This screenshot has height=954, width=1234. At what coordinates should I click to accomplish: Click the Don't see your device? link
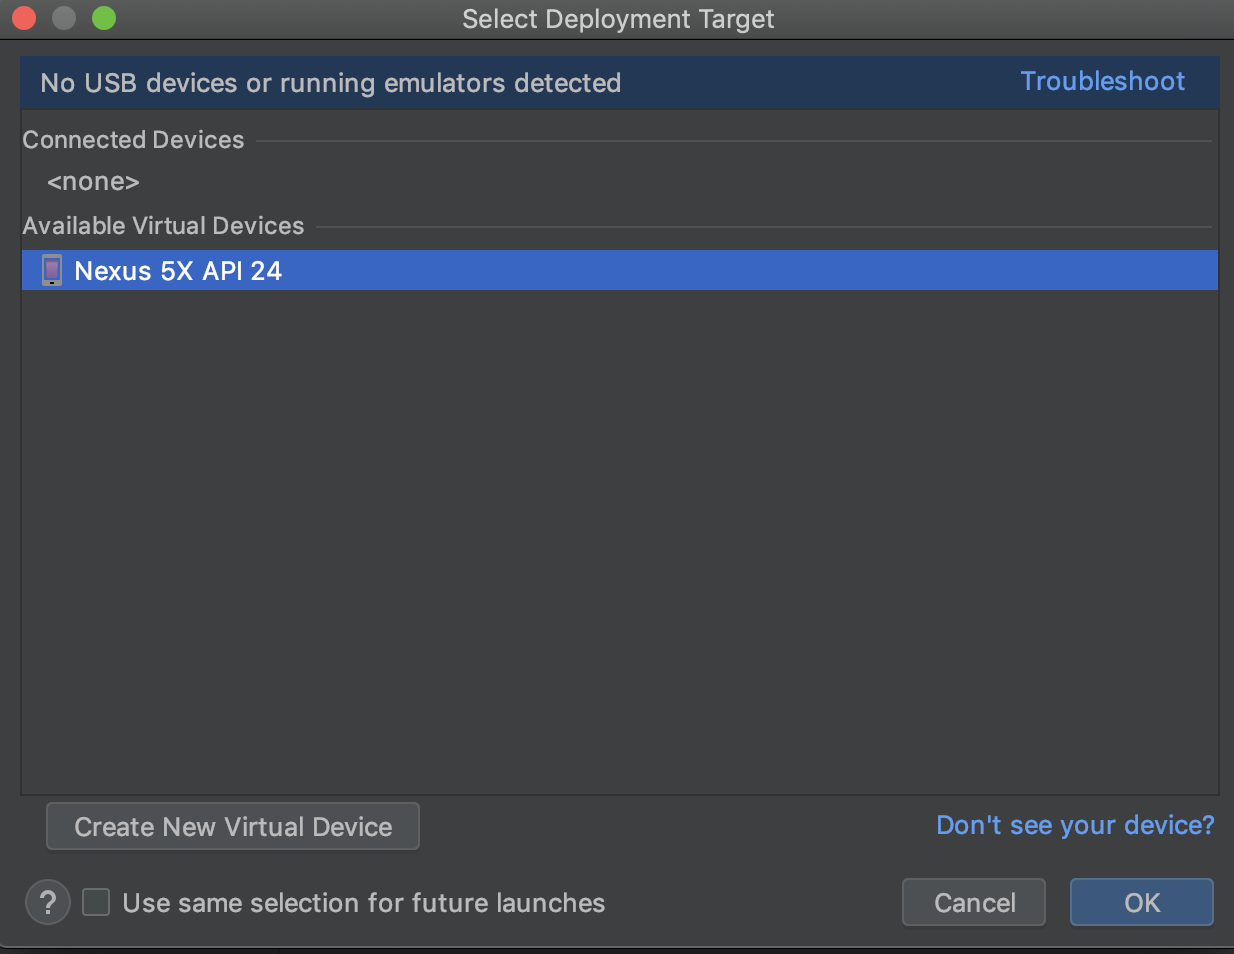(1075, 825)
